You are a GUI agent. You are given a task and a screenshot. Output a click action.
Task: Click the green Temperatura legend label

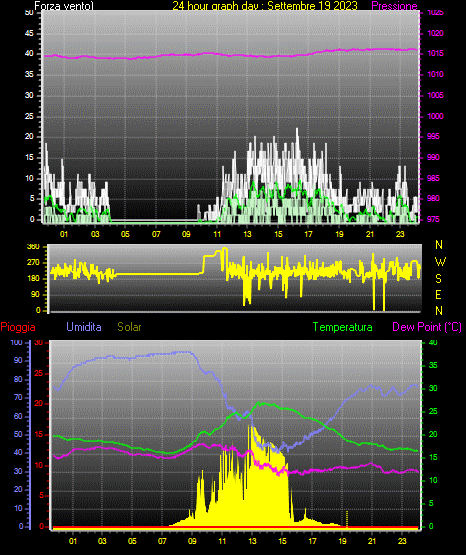[342, 327]
